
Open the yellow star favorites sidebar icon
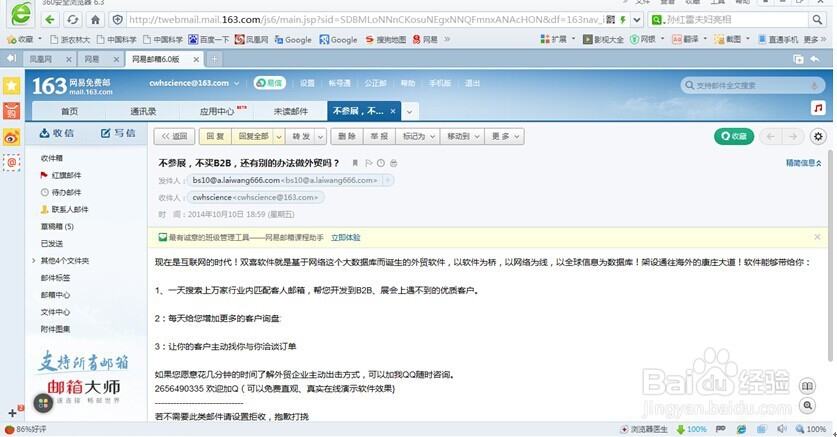tap(12, 86)
